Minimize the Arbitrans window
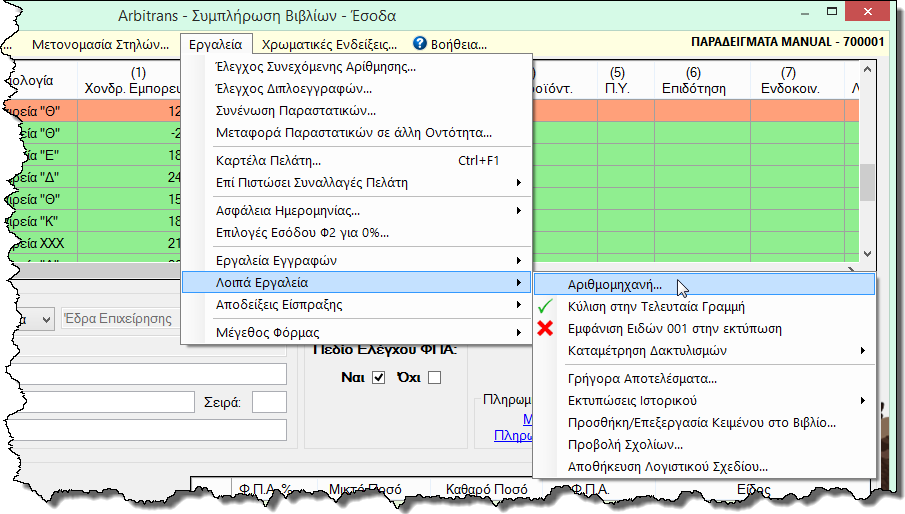905x514 pixels. pos(805,12)
